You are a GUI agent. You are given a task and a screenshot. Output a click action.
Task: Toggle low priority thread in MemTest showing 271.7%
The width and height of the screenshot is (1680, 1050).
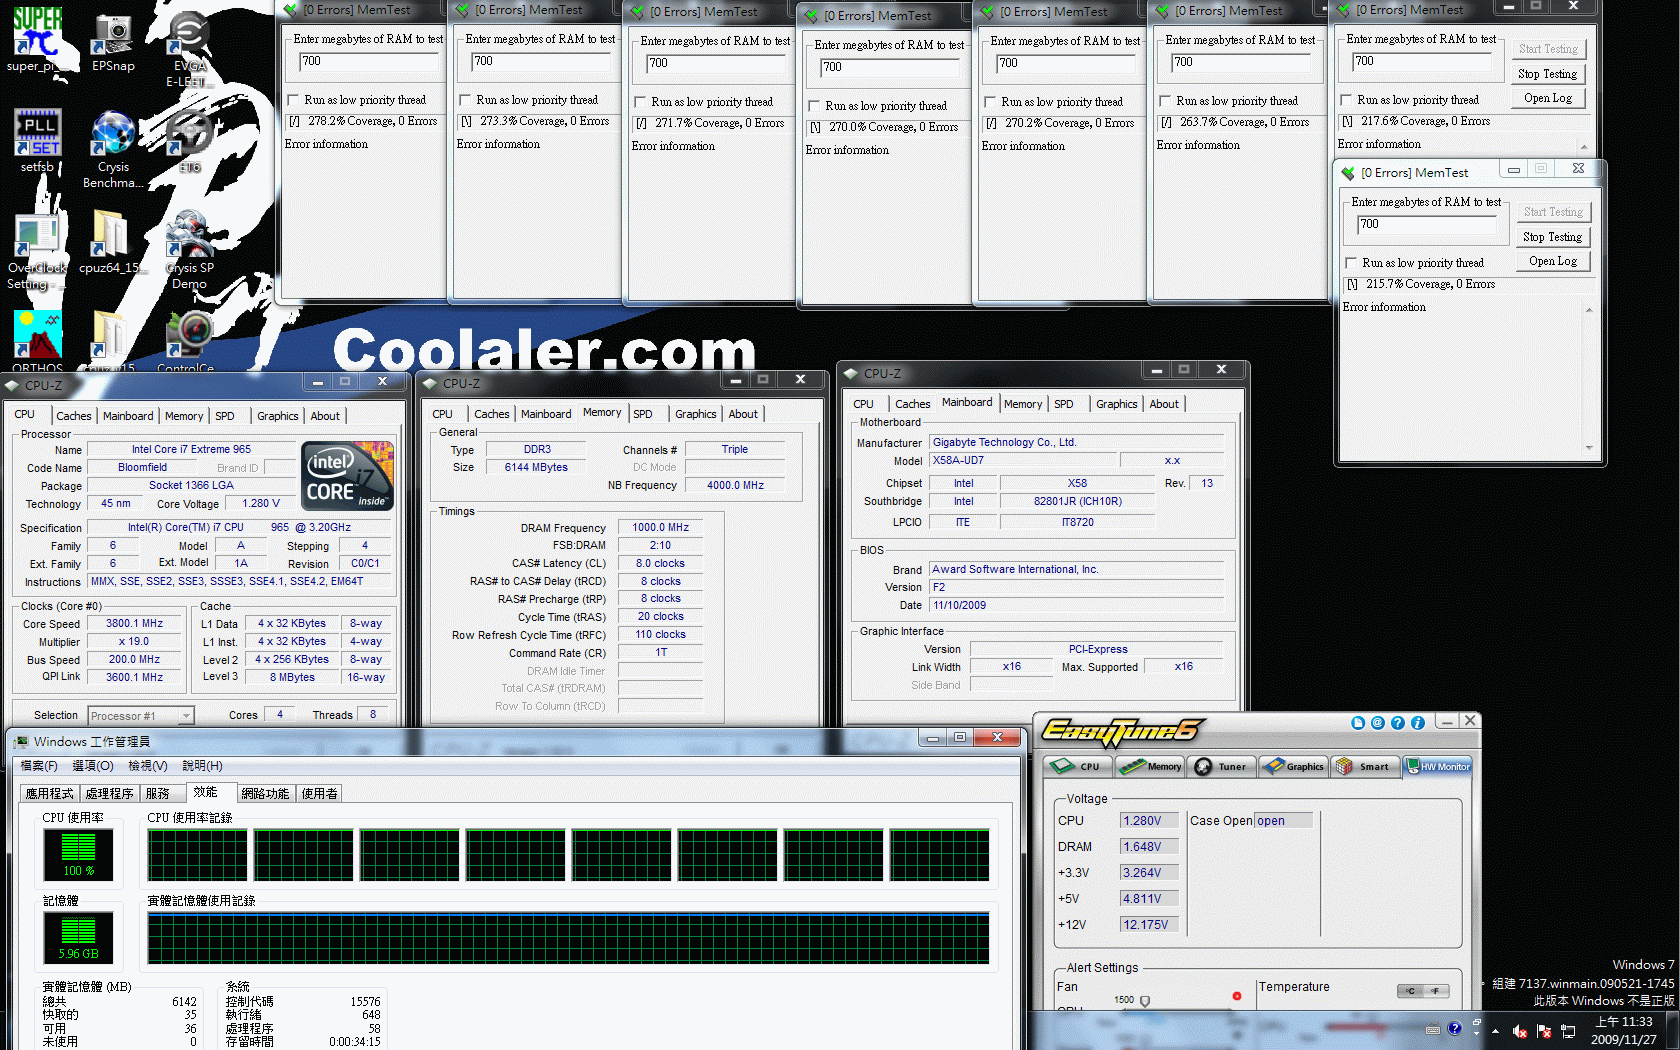641,102
